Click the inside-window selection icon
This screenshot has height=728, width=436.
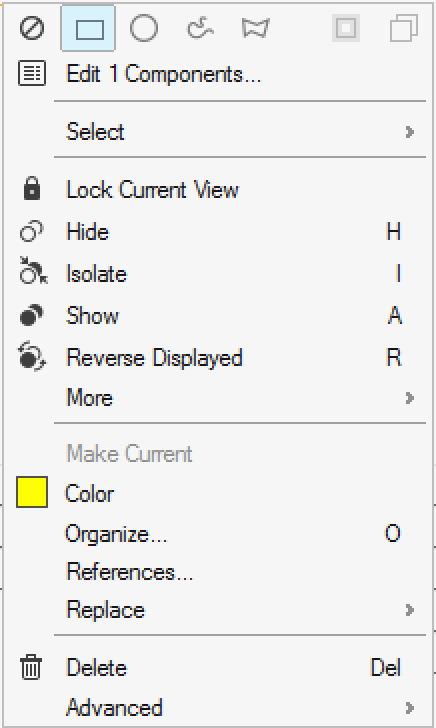[x=346, y=28]
